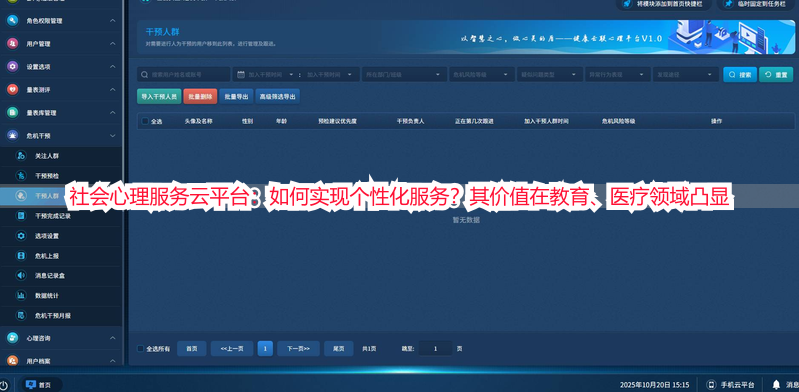Expand 心理咨询 using its chevron
The height and width of the screenshot is (392, 799).
tap(113, 338)
